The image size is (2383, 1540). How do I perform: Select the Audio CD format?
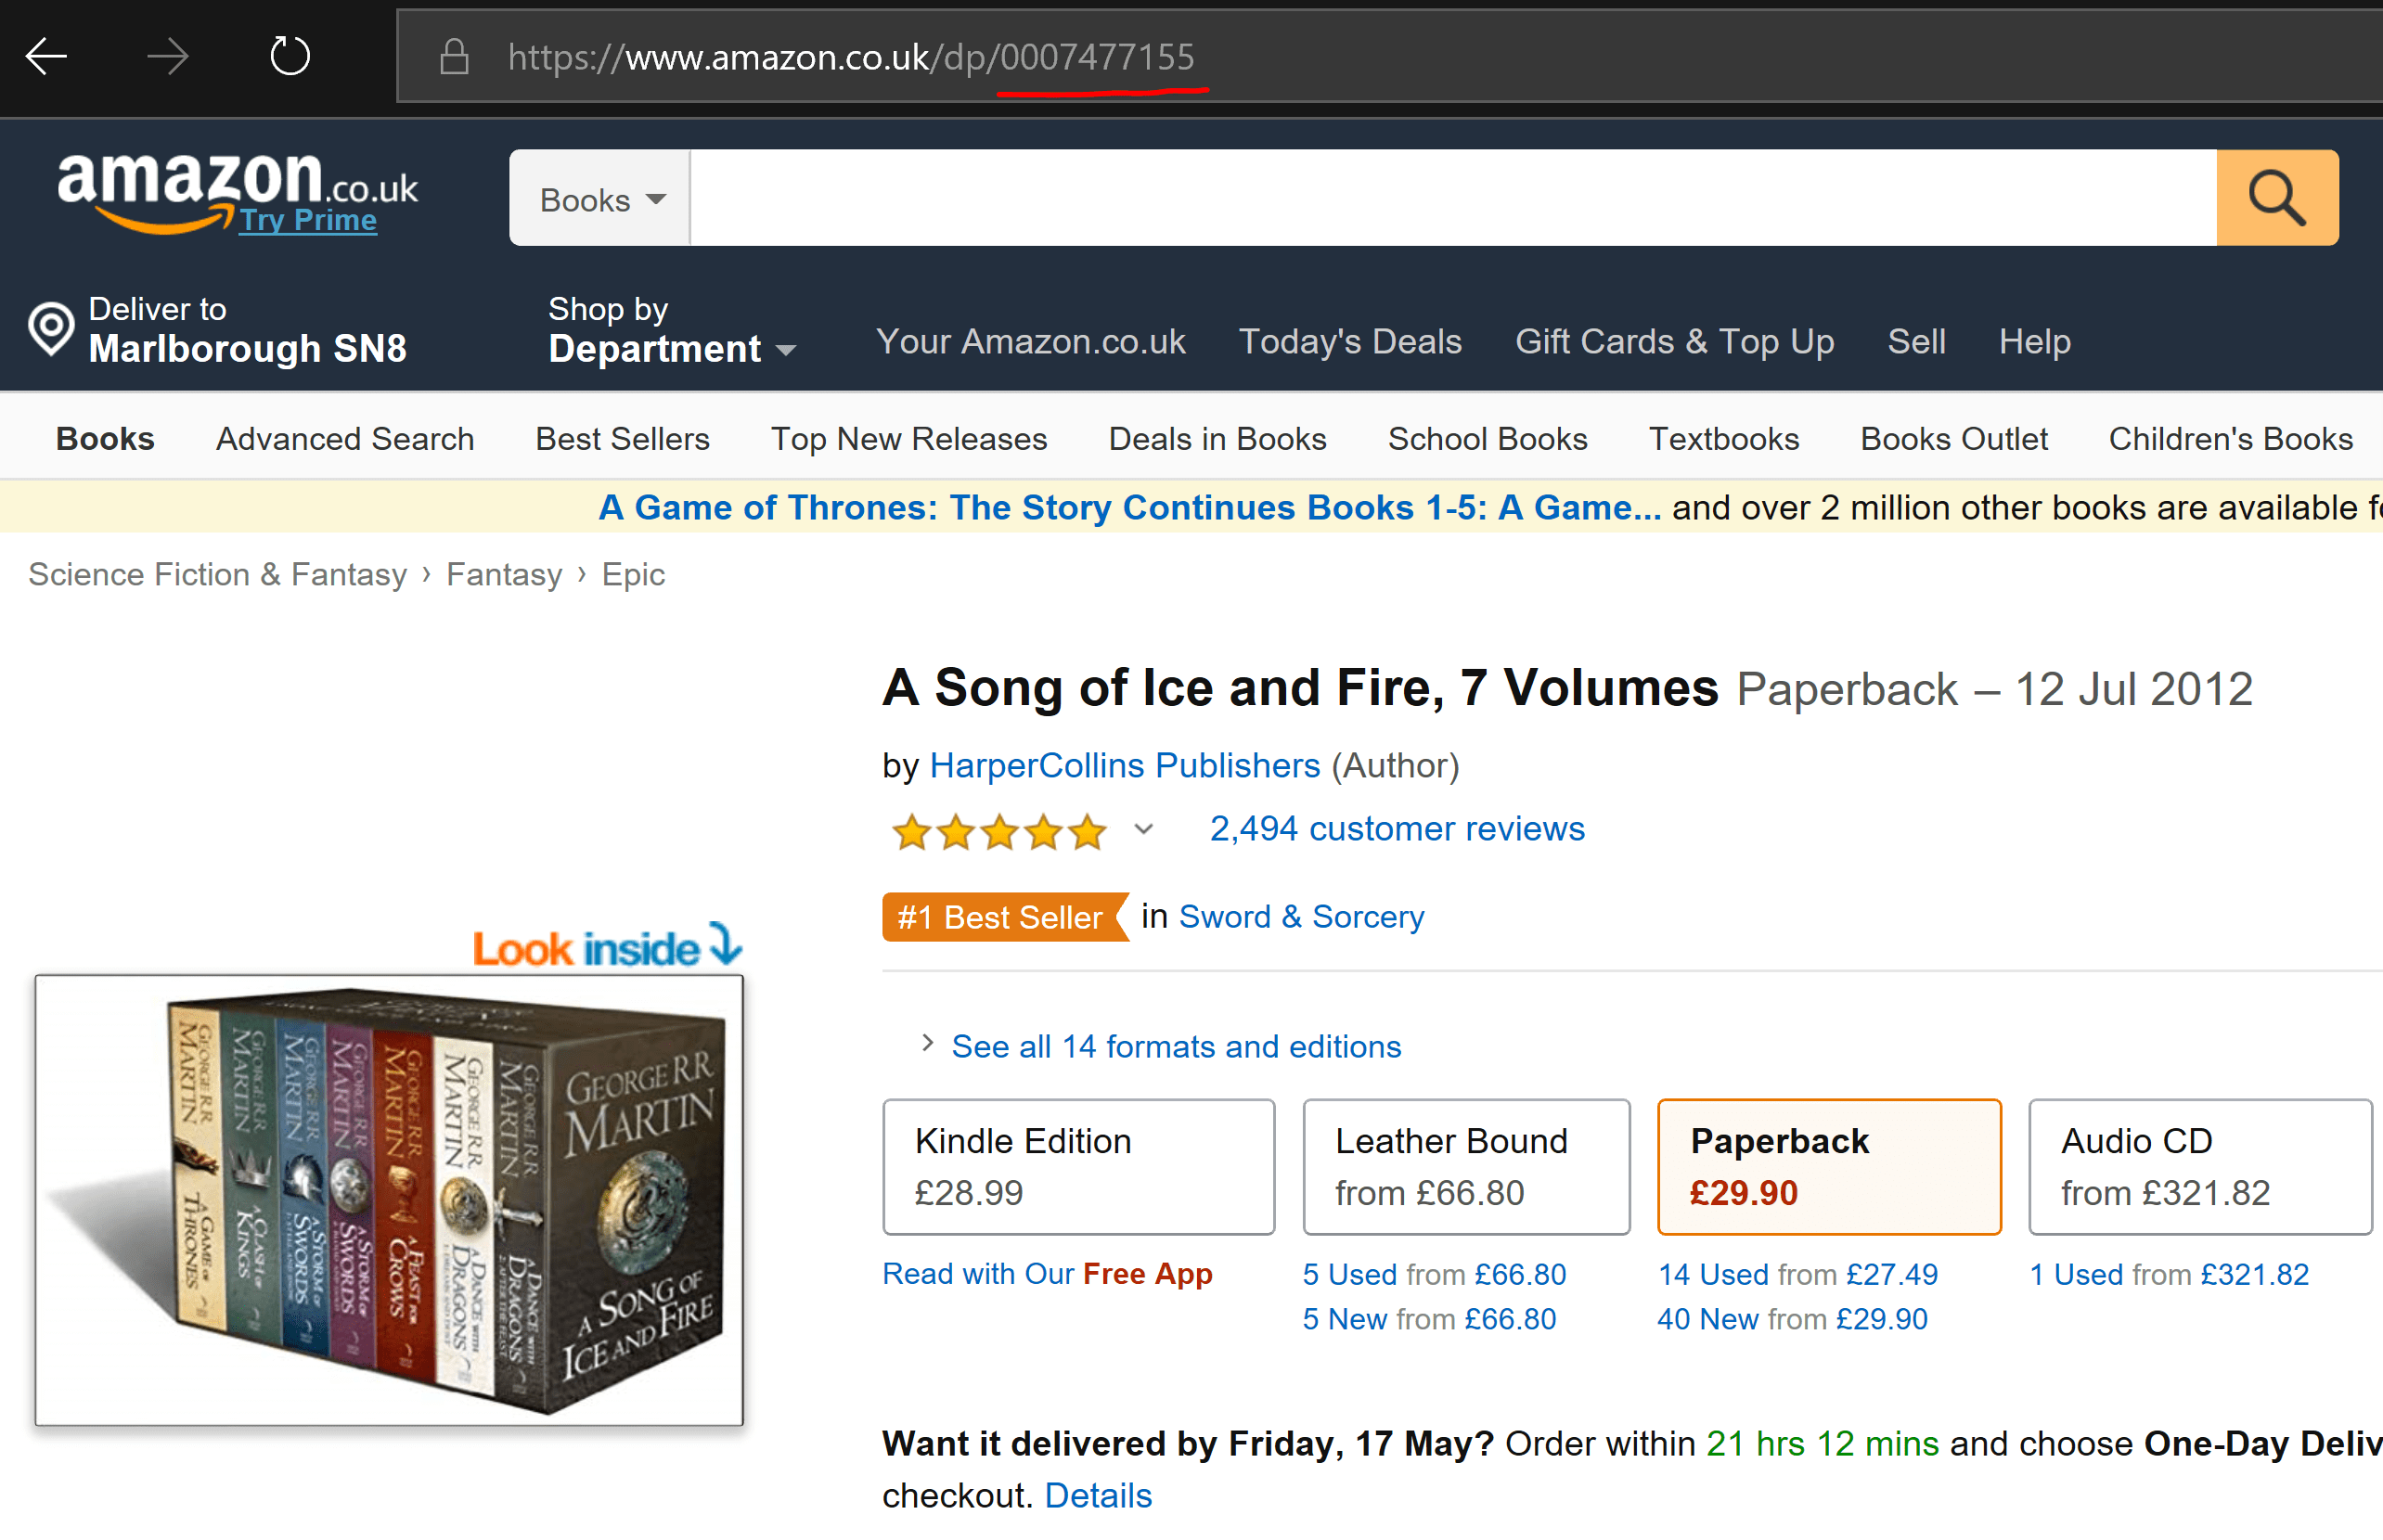[2199, 1166]
